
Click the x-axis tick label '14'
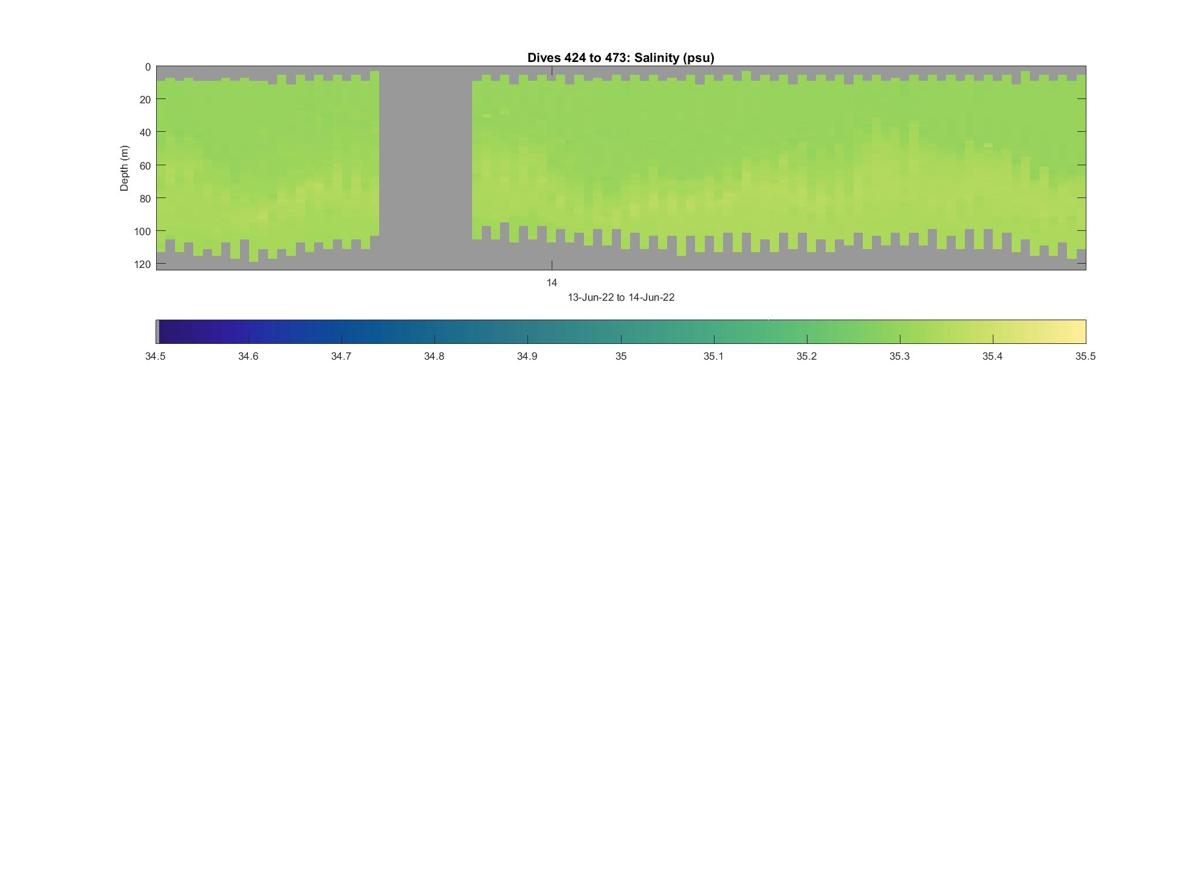pyautogui.click(x=551, y=283)
